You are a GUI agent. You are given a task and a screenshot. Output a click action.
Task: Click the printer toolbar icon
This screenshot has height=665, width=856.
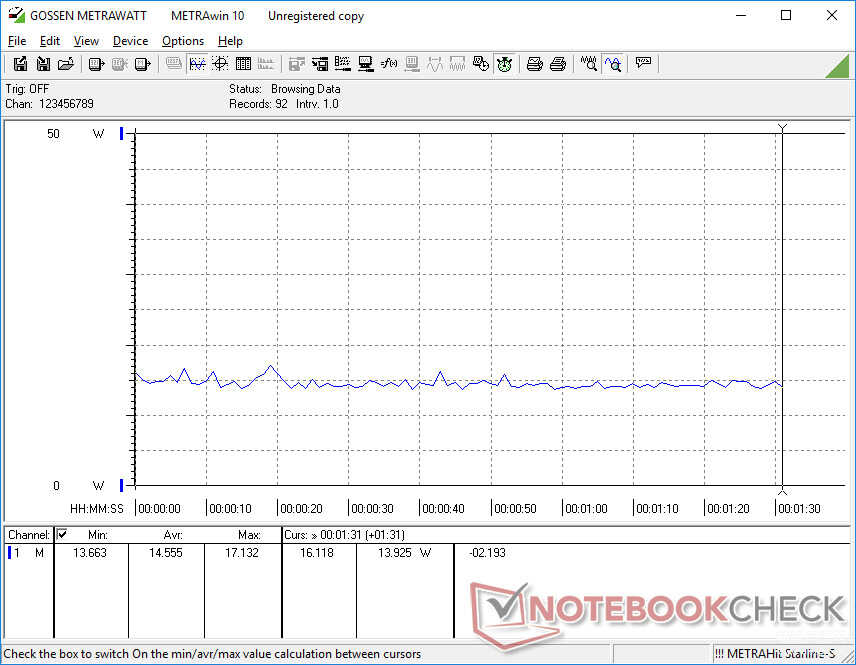(535, 64)
